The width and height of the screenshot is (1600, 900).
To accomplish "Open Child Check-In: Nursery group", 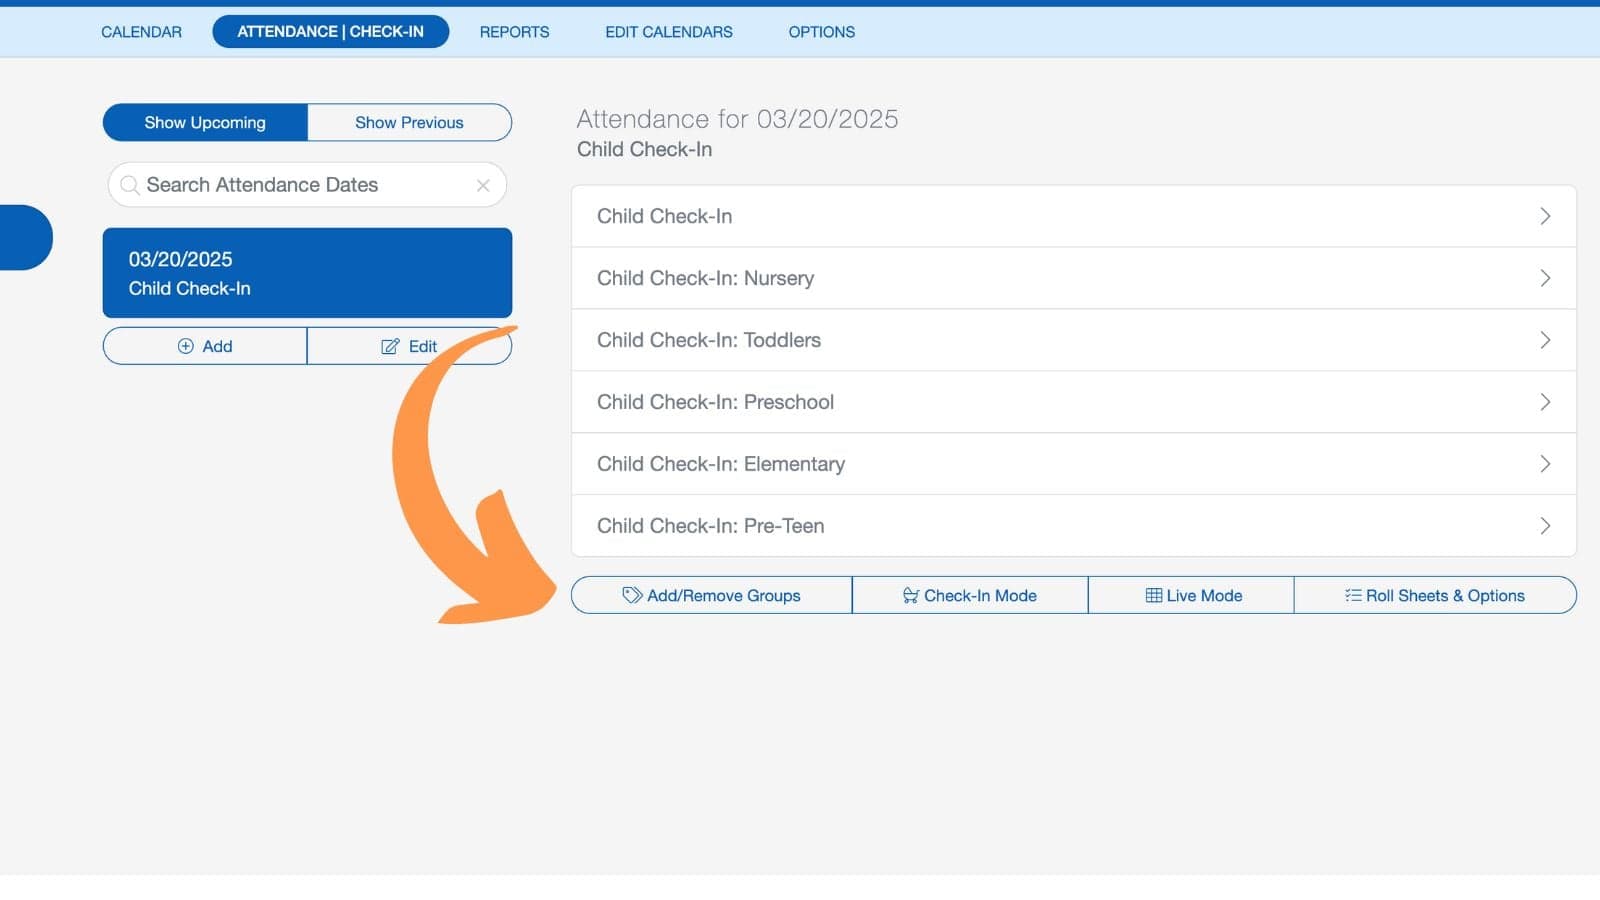I will [1074, 278].
